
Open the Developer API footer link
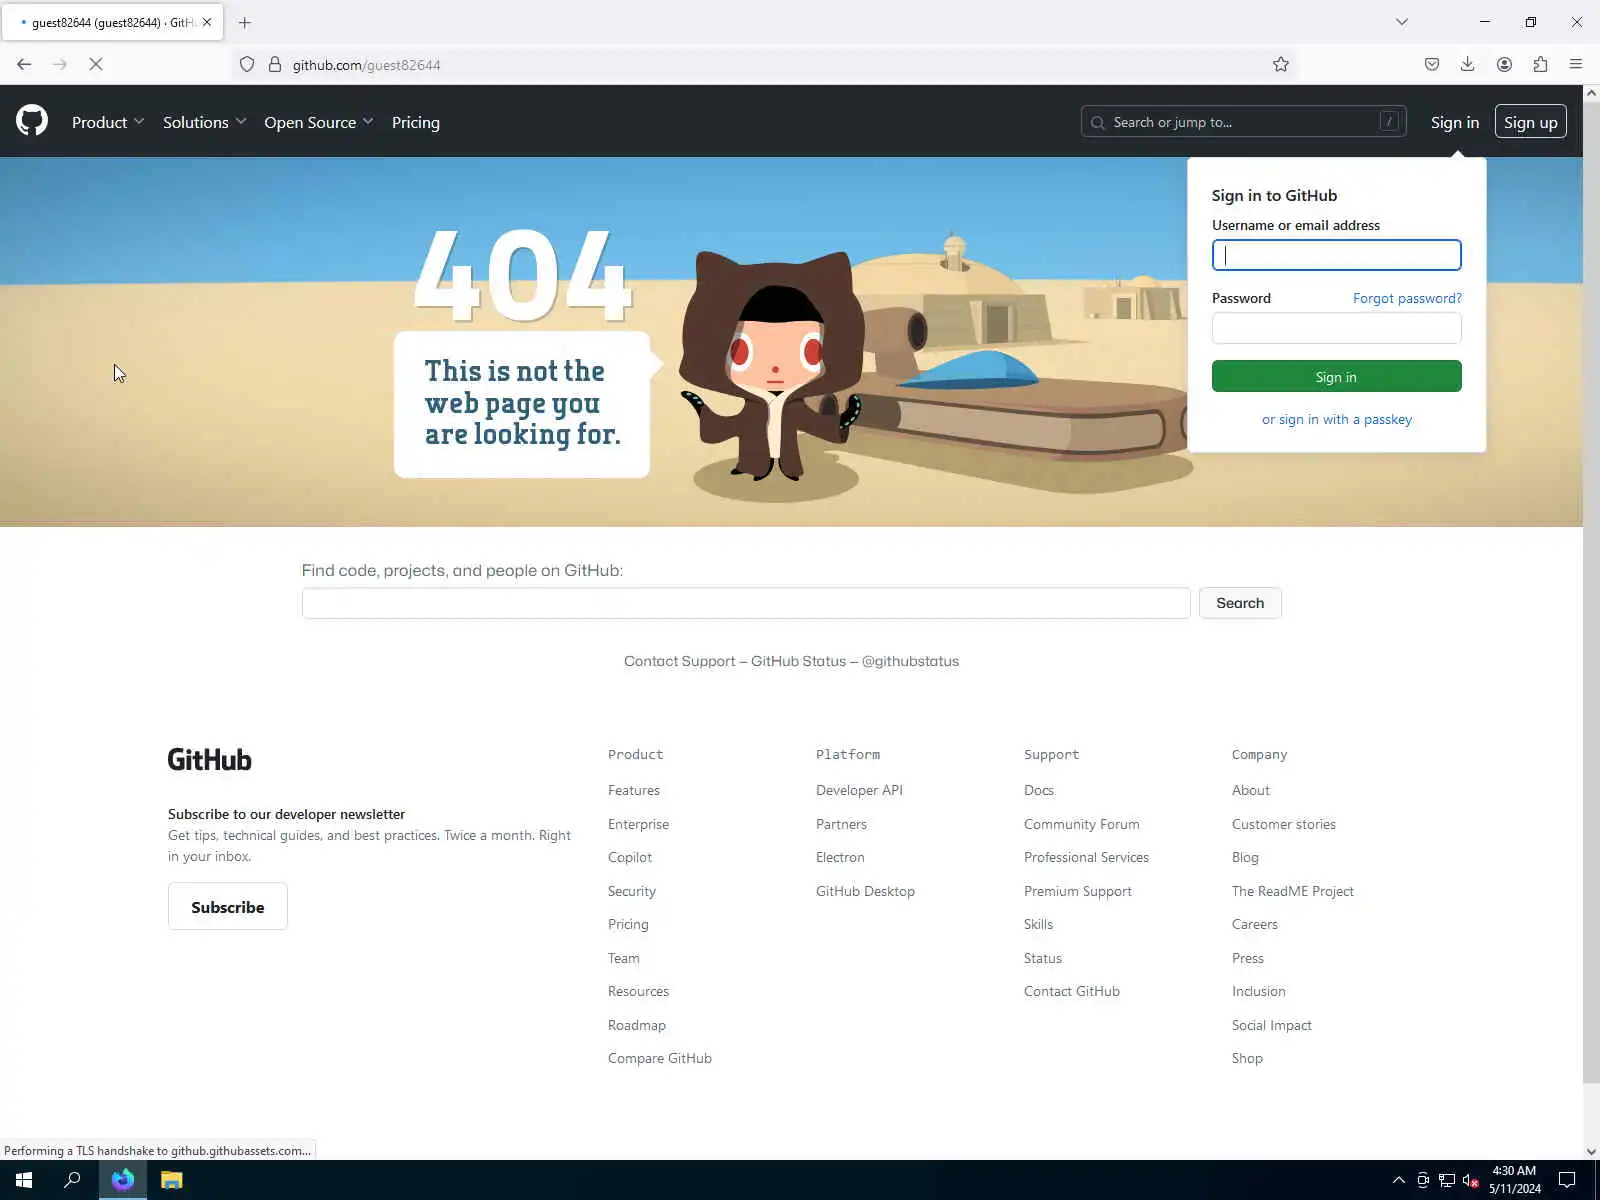pyautogui.click(x=859, y=790)
